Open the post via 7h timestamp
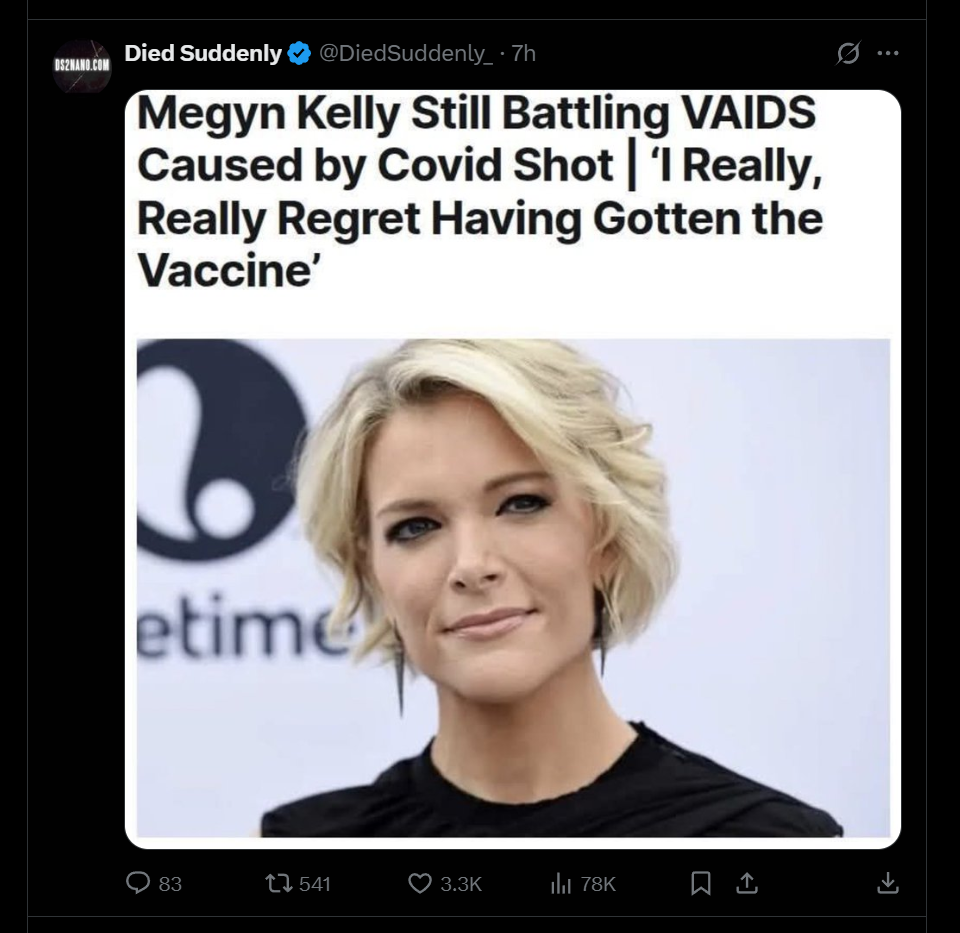The height and width of the screenshot is (933, 960). pyautogui.click(x=523, y=54)
